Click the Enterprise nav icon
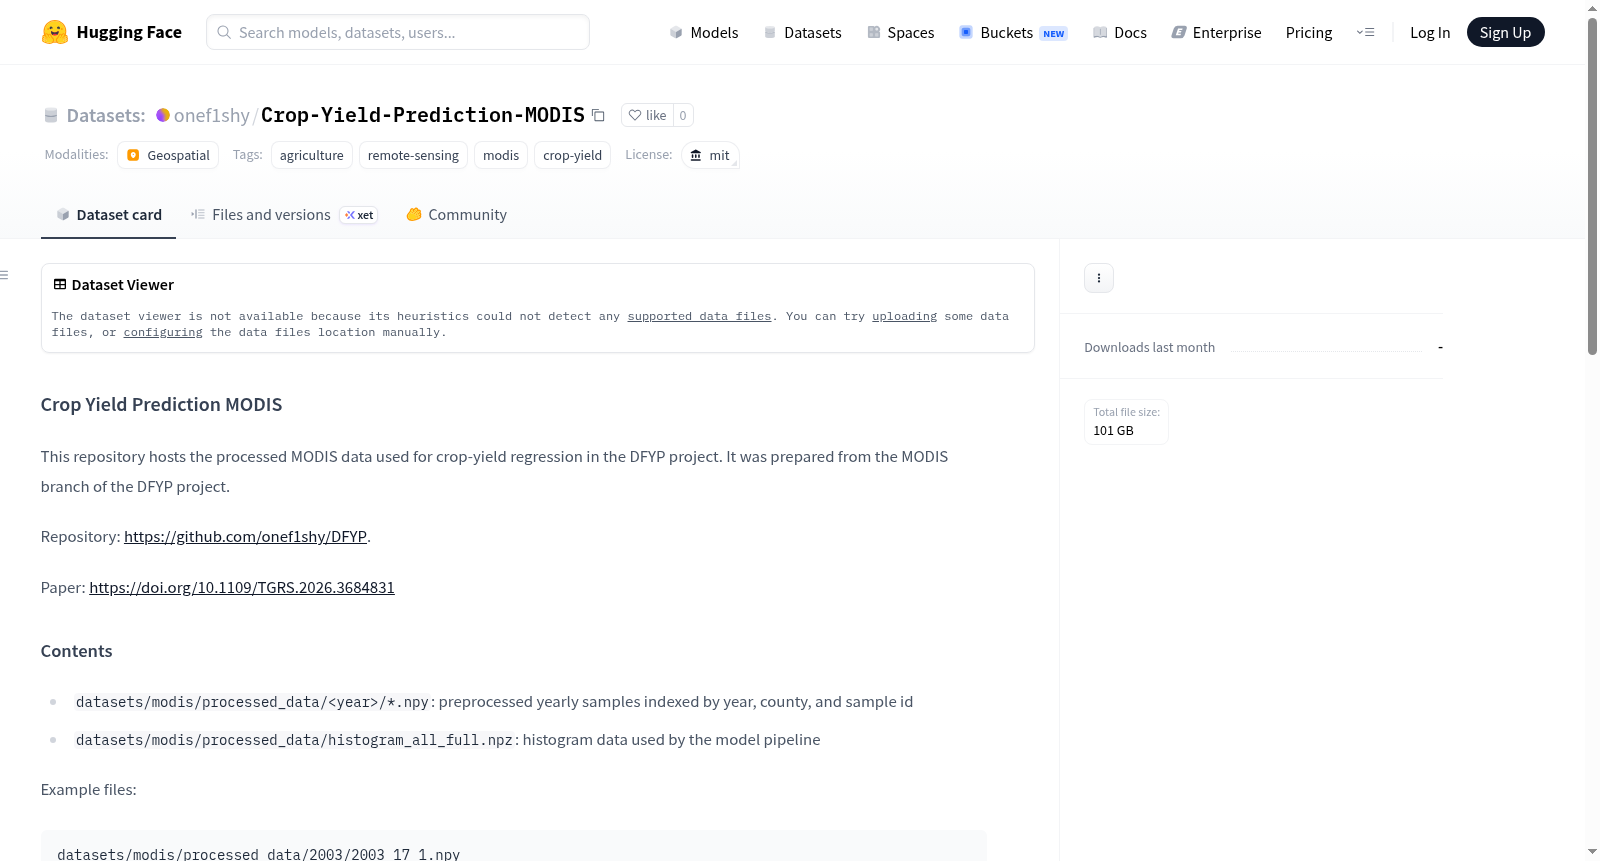The image size is (1600, 861). (1179, 32)
